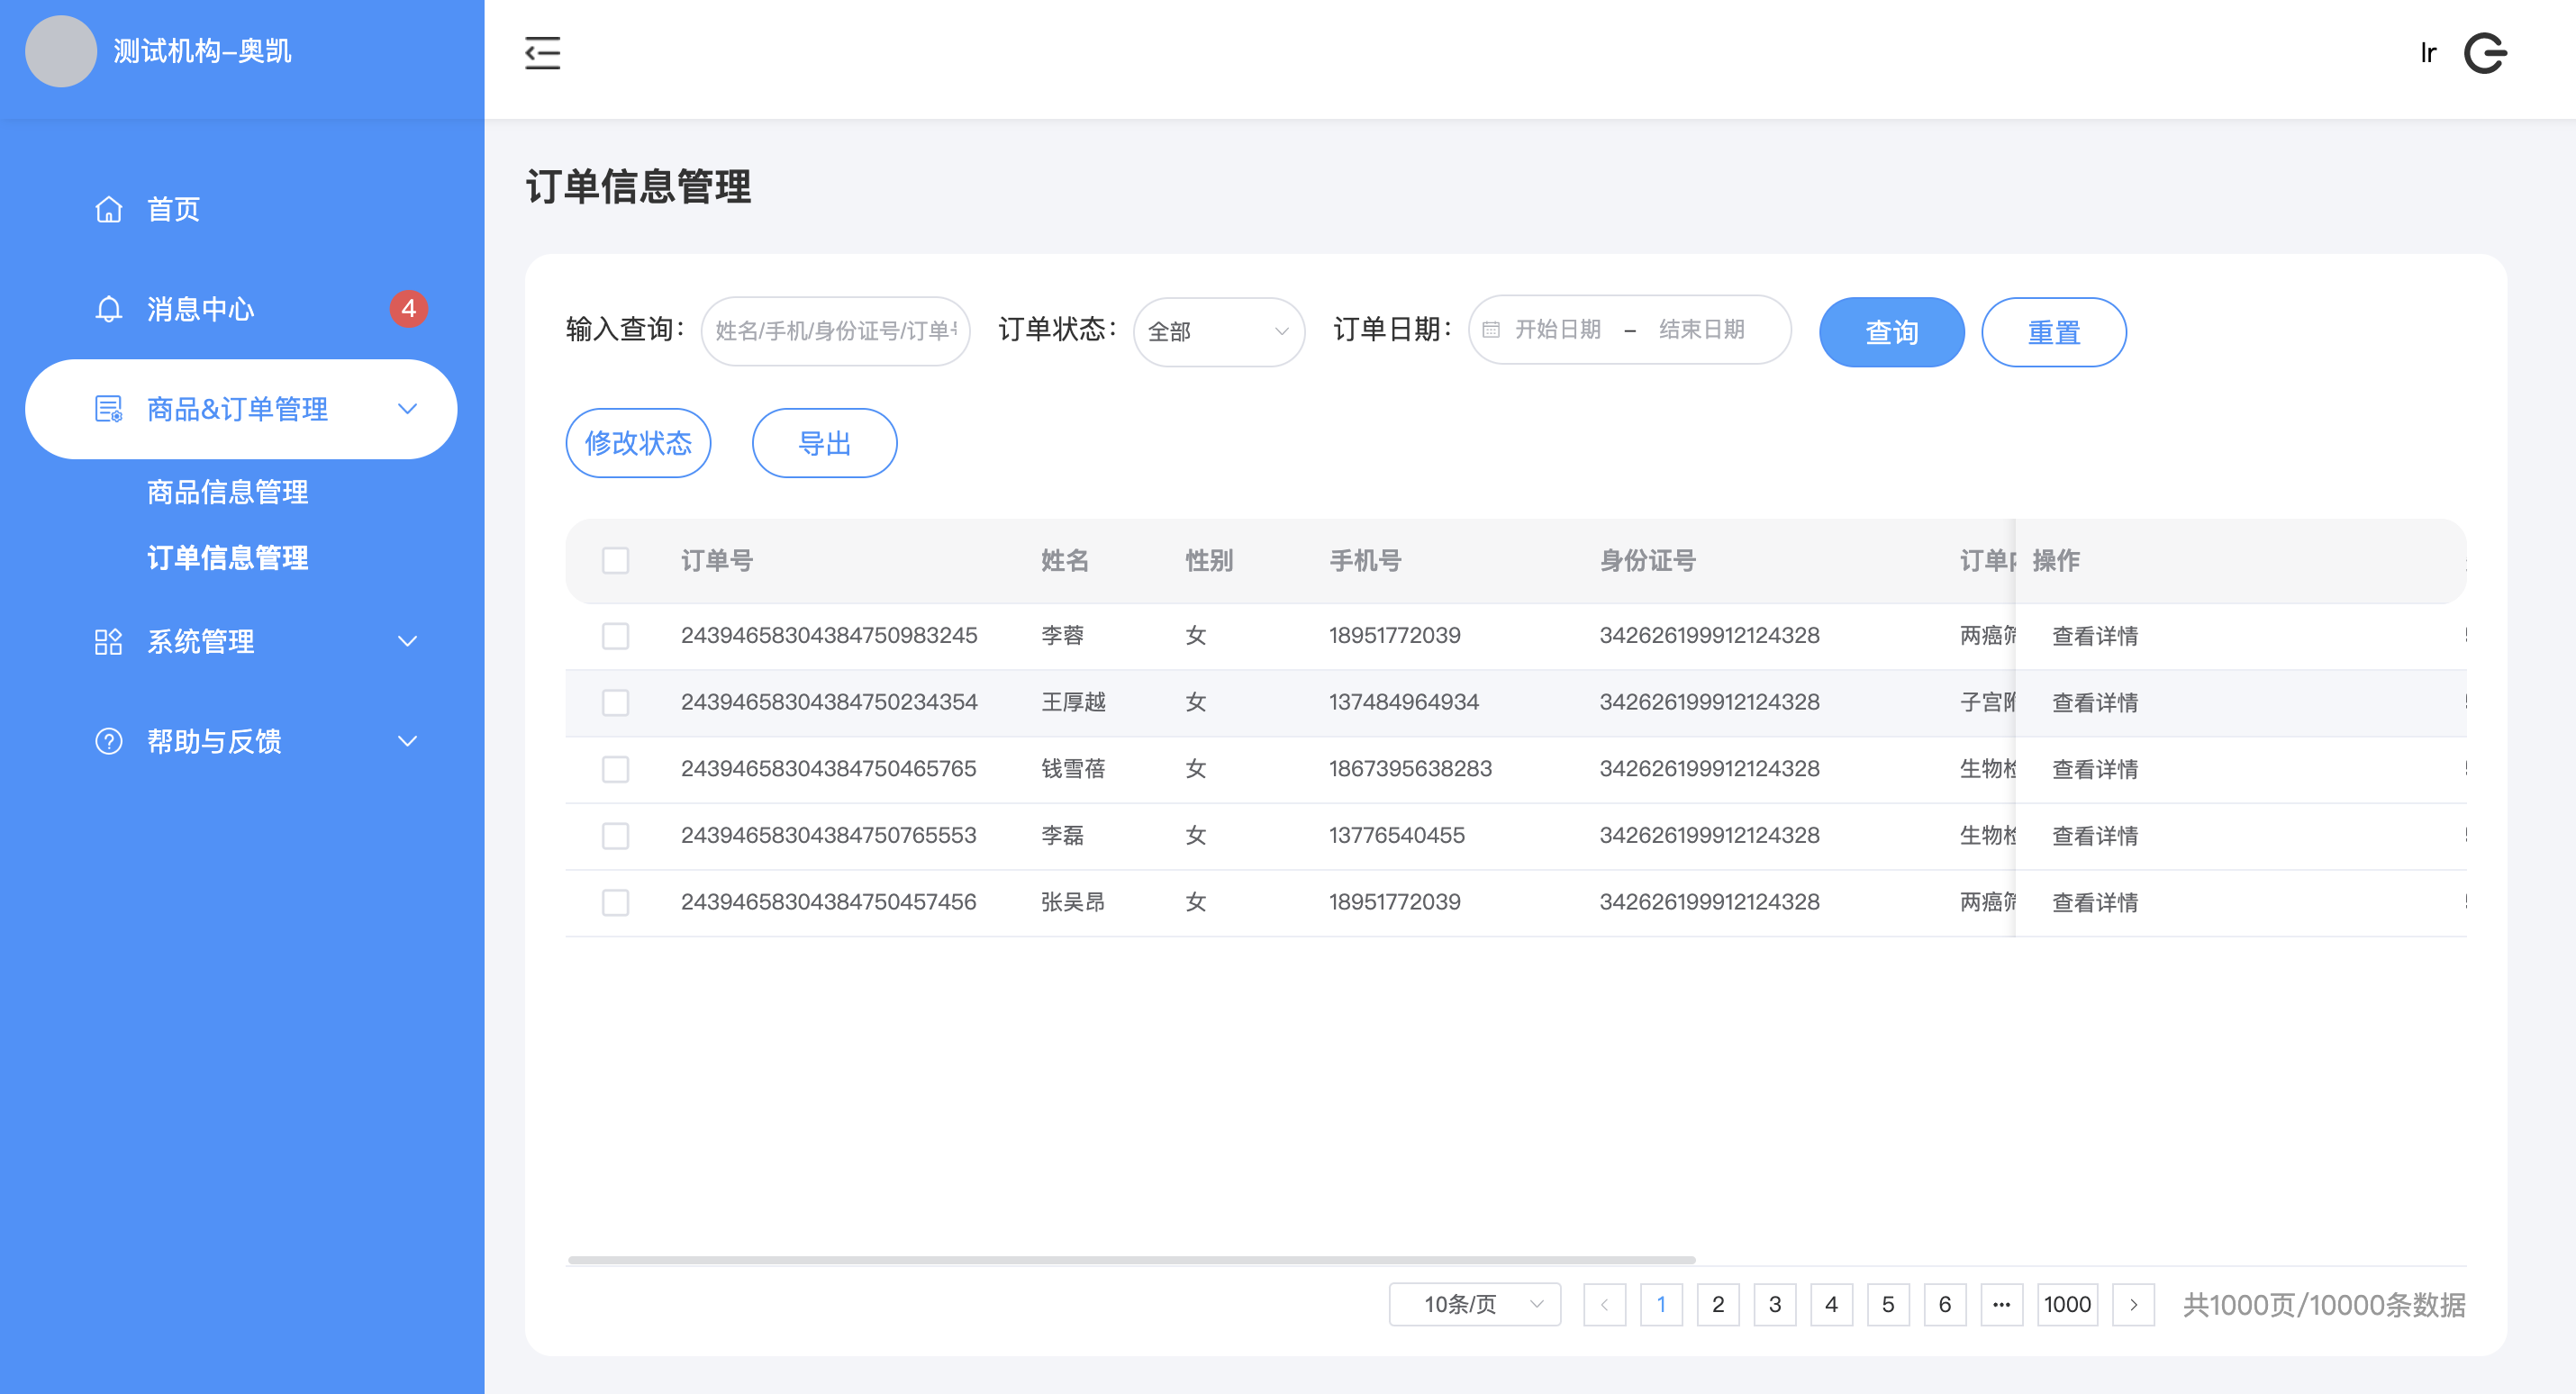
Task: Click the organization avatar circle
Action: coord(60,51)
